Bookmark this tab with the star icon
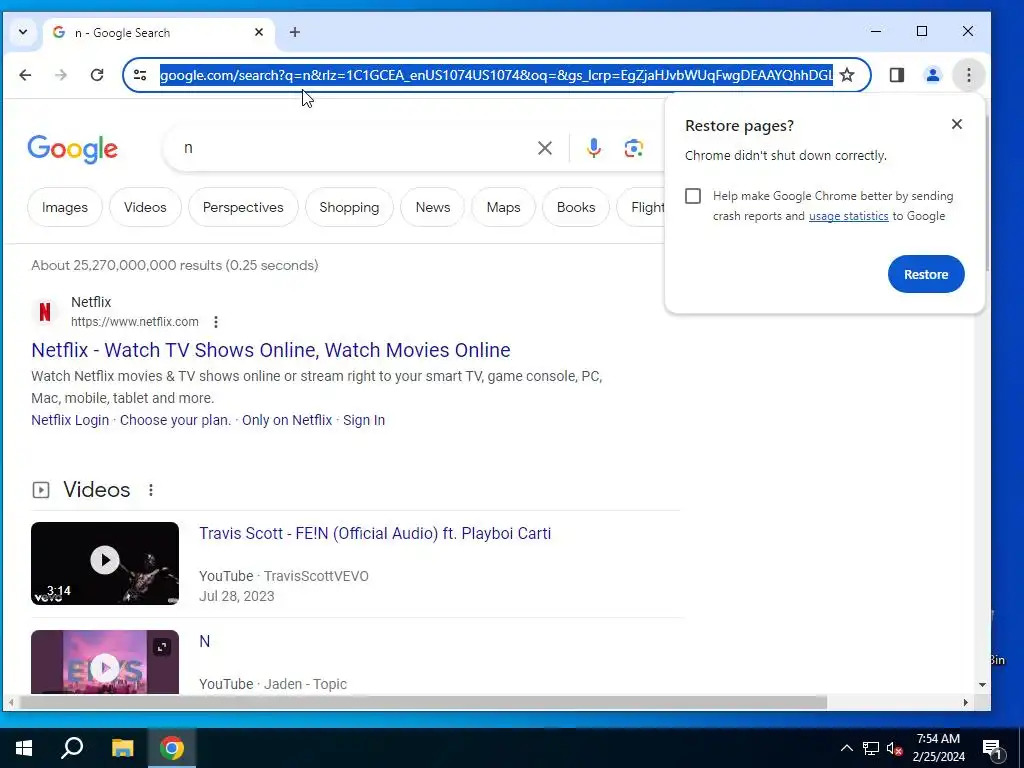This screenshot has width=1024, height=768. (x=846, y=75)
